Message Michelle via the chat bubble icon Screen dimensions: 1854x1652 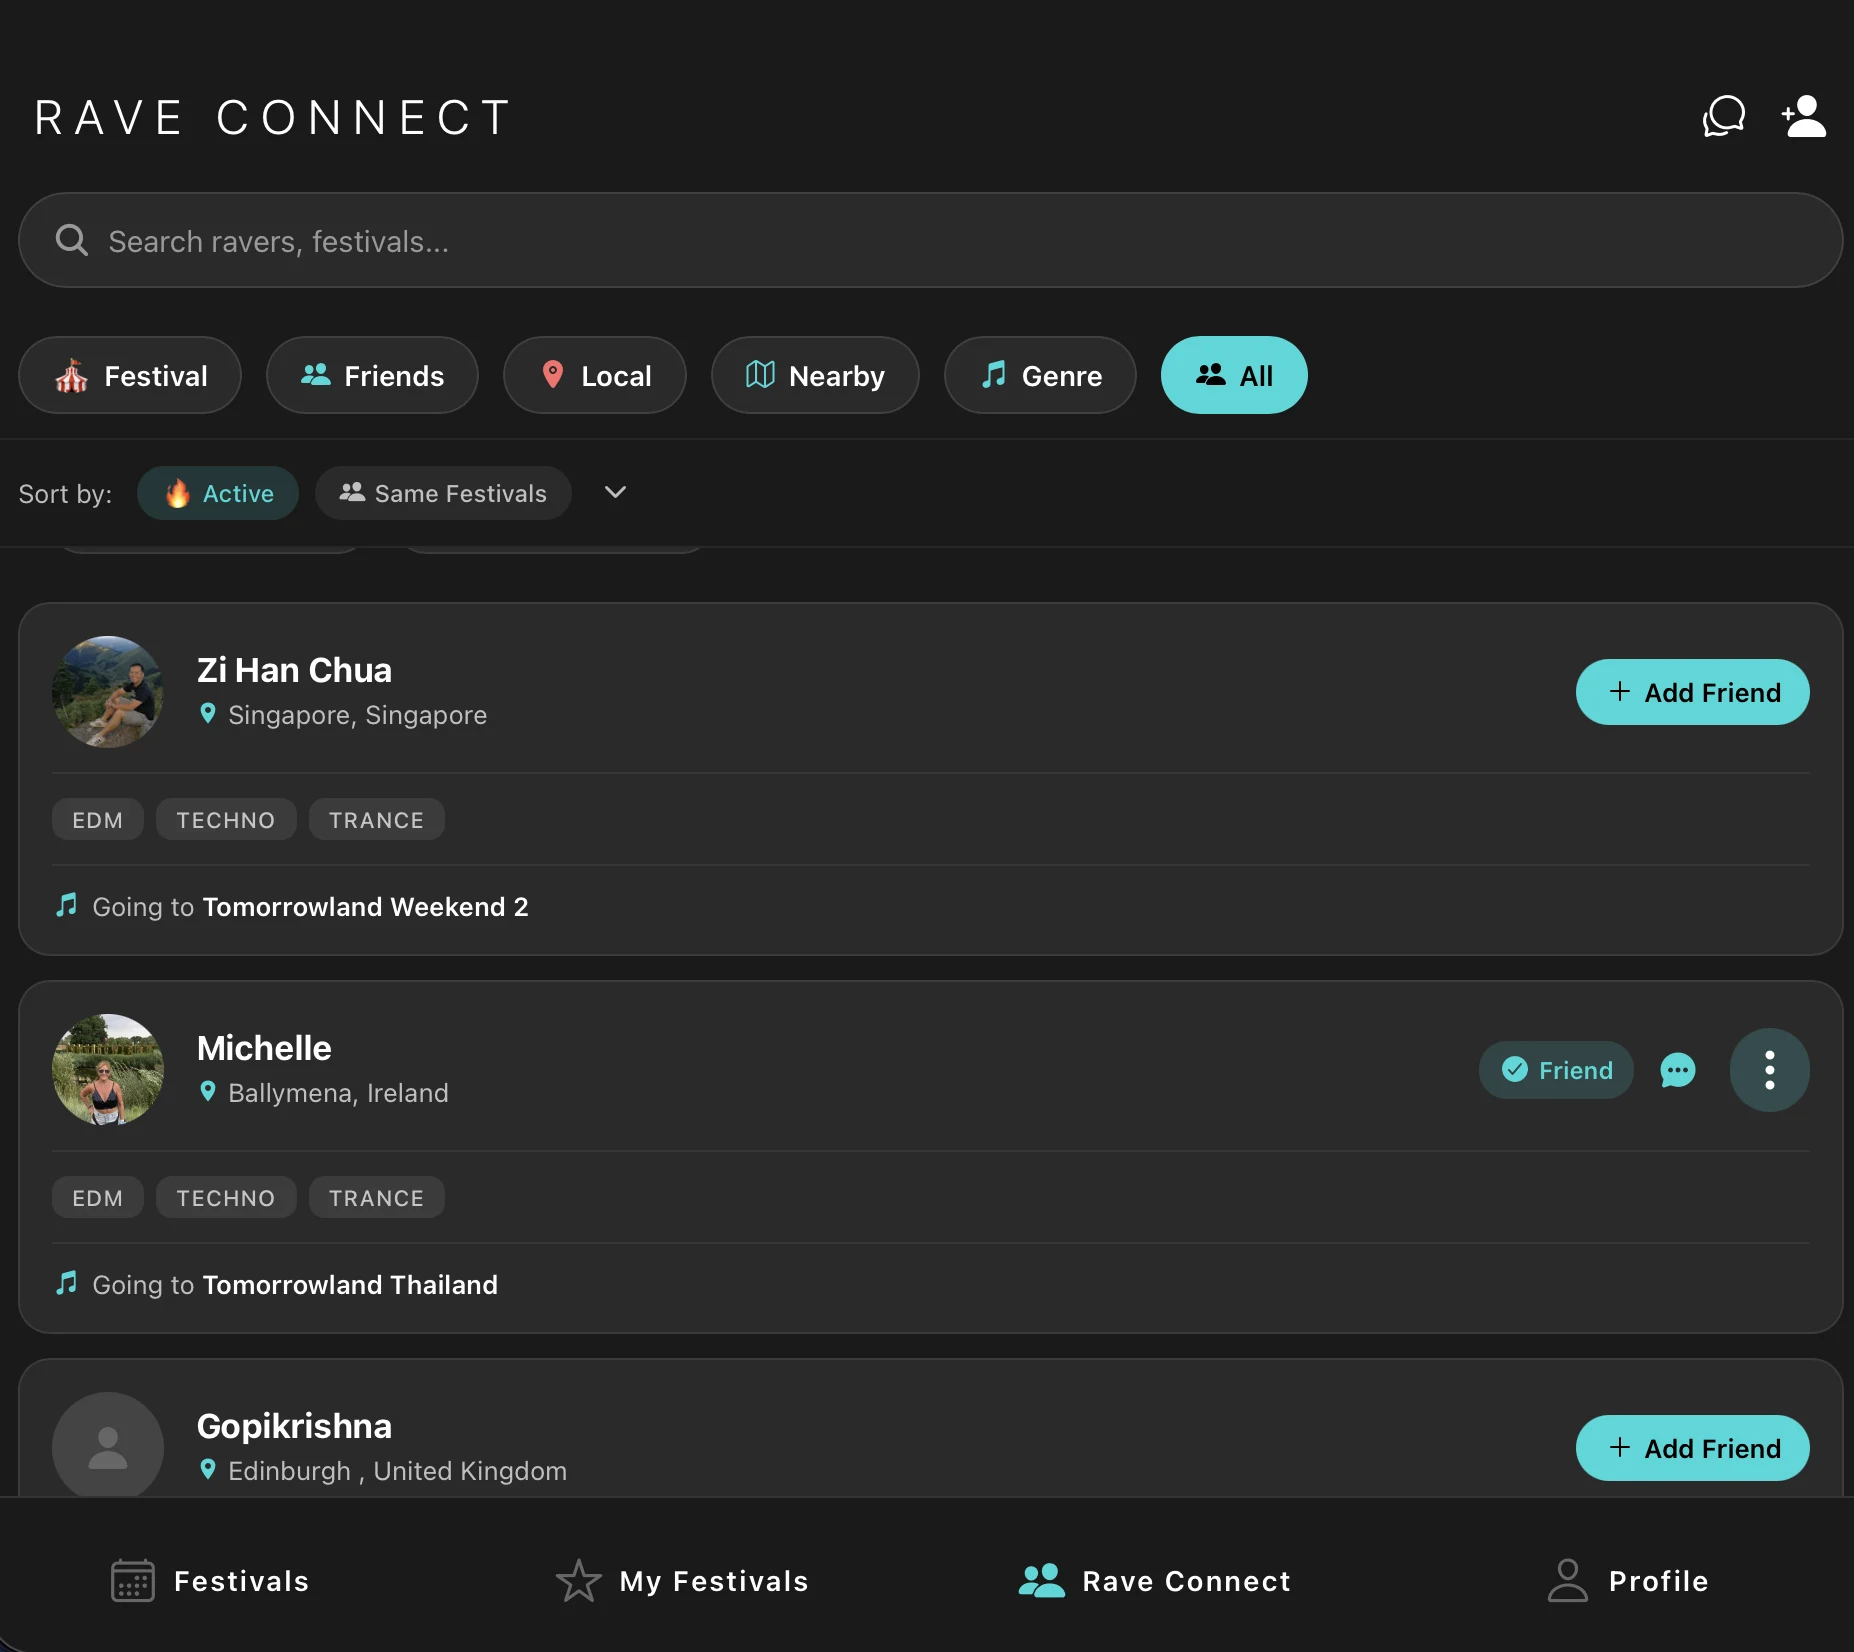tap(1678, 1070)
